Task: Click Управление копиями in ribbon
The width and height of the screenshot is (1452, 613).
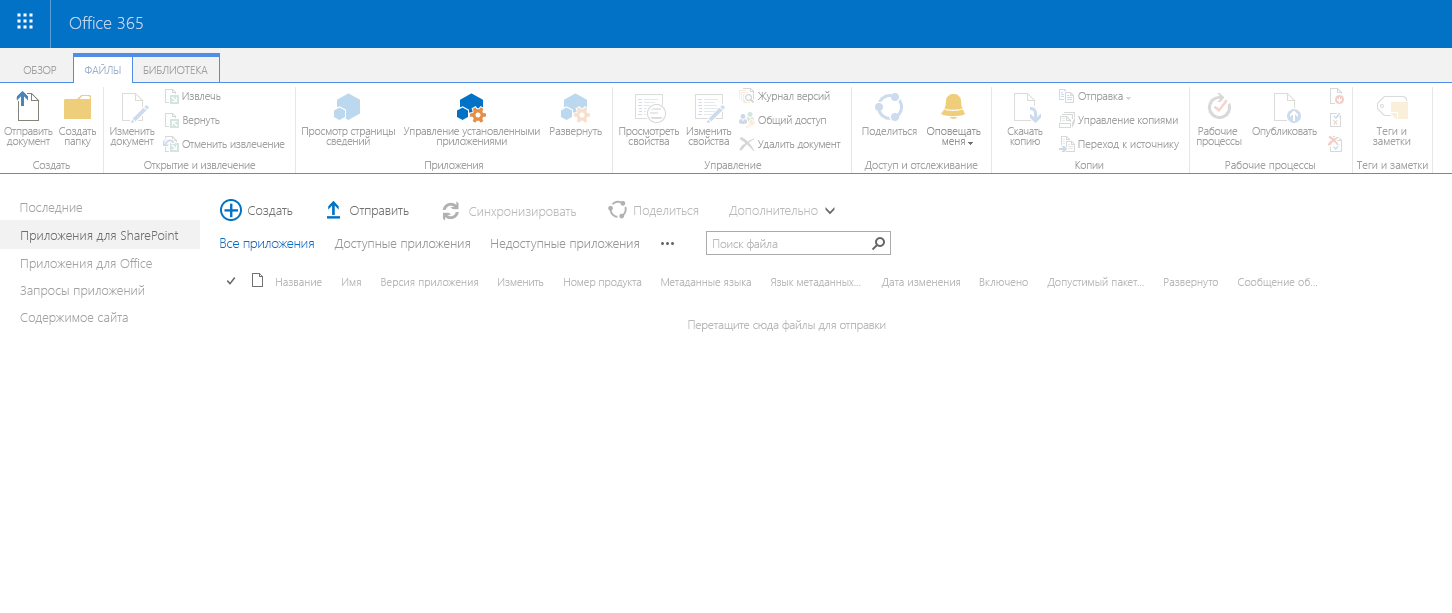Action: click(x=1119, y=120)
